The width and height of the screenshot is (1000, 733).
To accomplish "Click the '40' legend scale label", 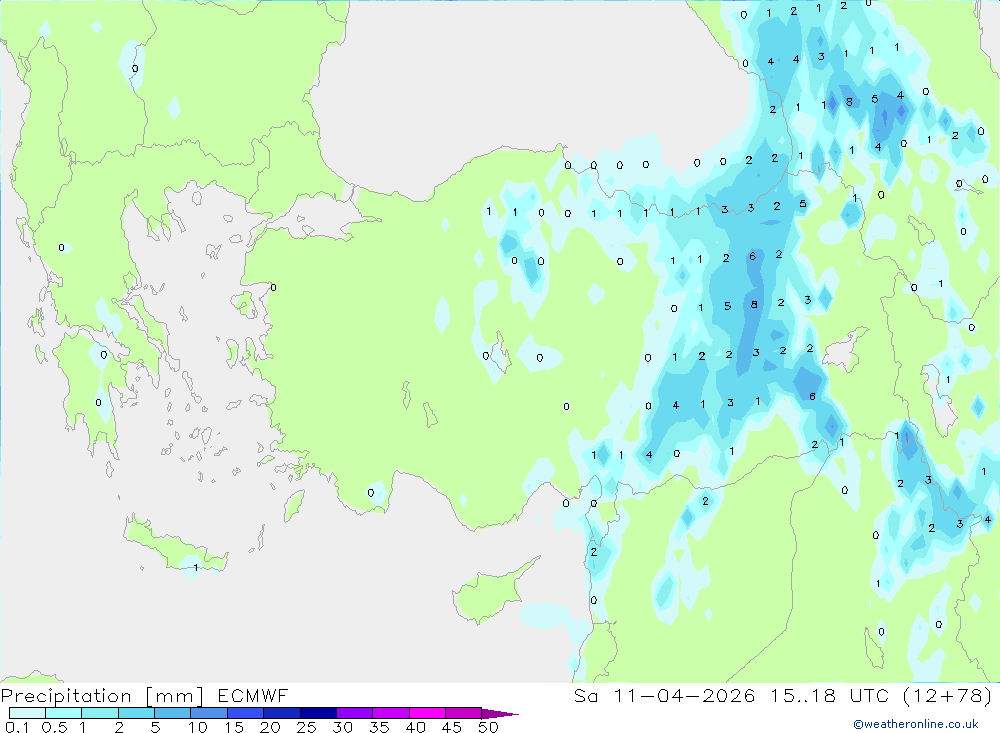I will tap(416, 727).
